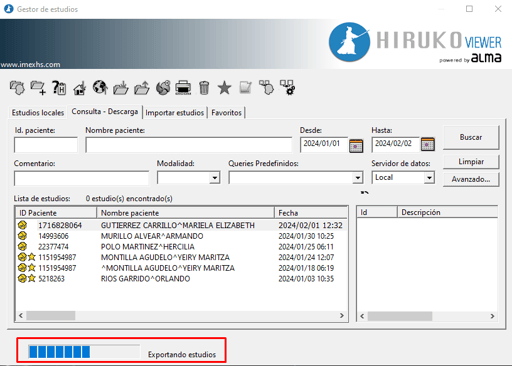Click the globe burn disc icon

[x=163, y=88]
